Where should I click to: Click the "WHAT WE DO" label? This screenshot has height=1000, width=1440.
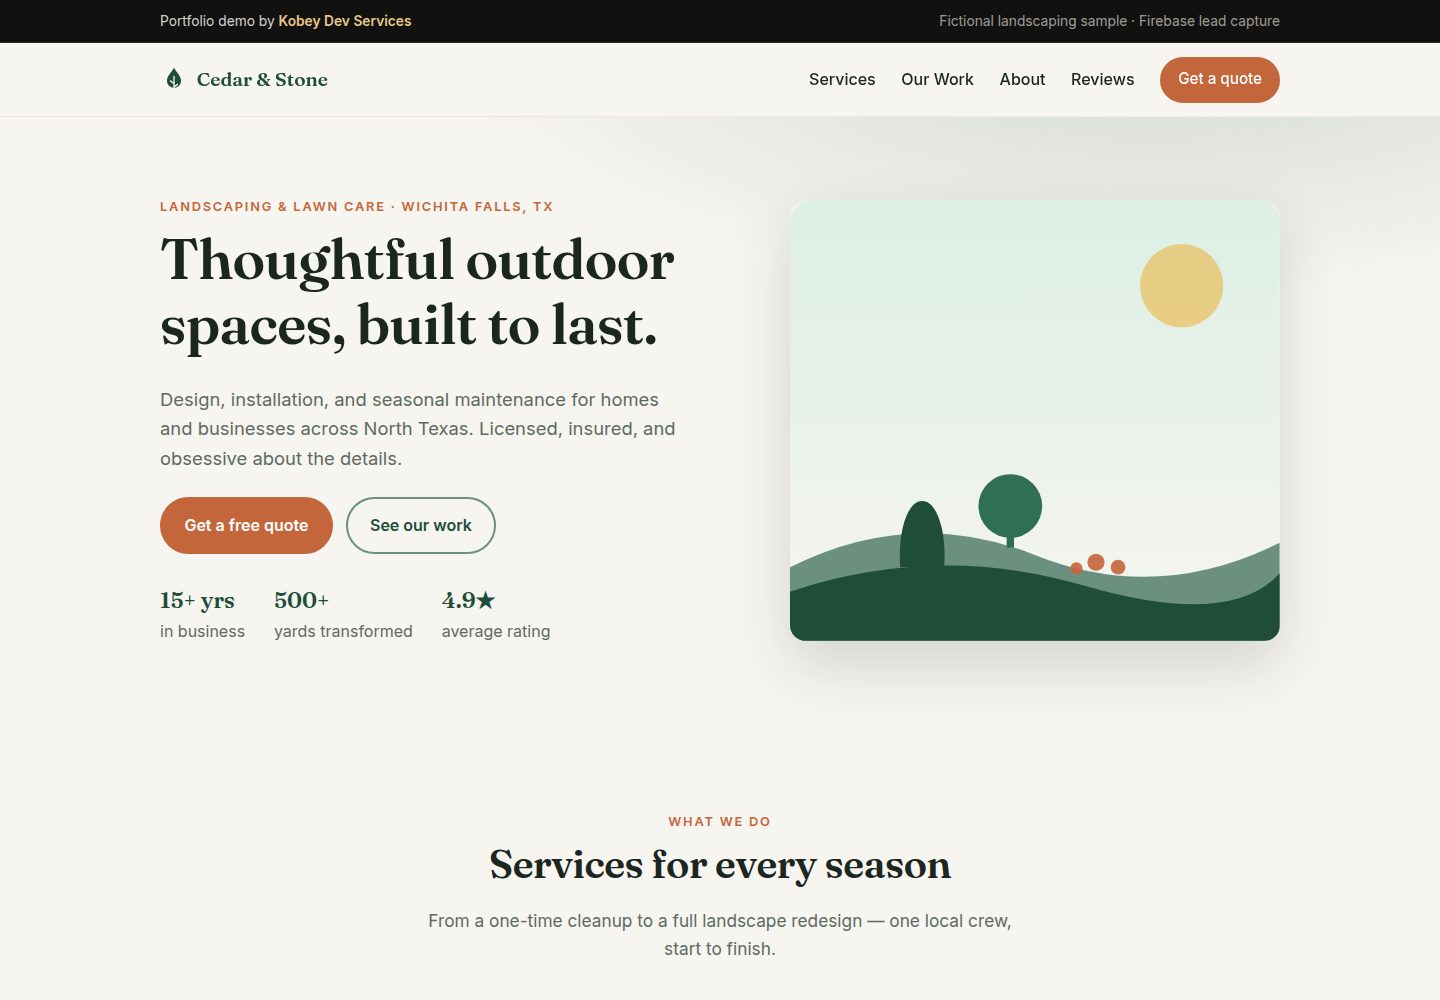(x=720, y=822)
